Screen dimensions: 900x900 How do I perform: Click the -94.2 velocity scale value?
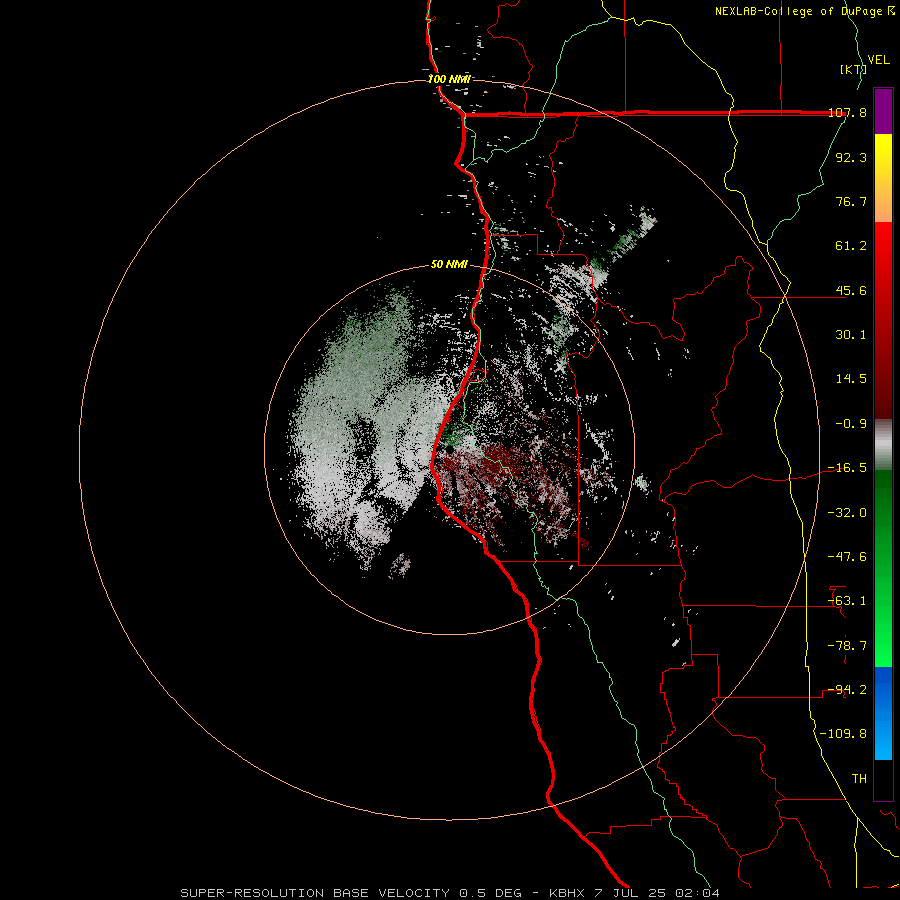(847, 690)
